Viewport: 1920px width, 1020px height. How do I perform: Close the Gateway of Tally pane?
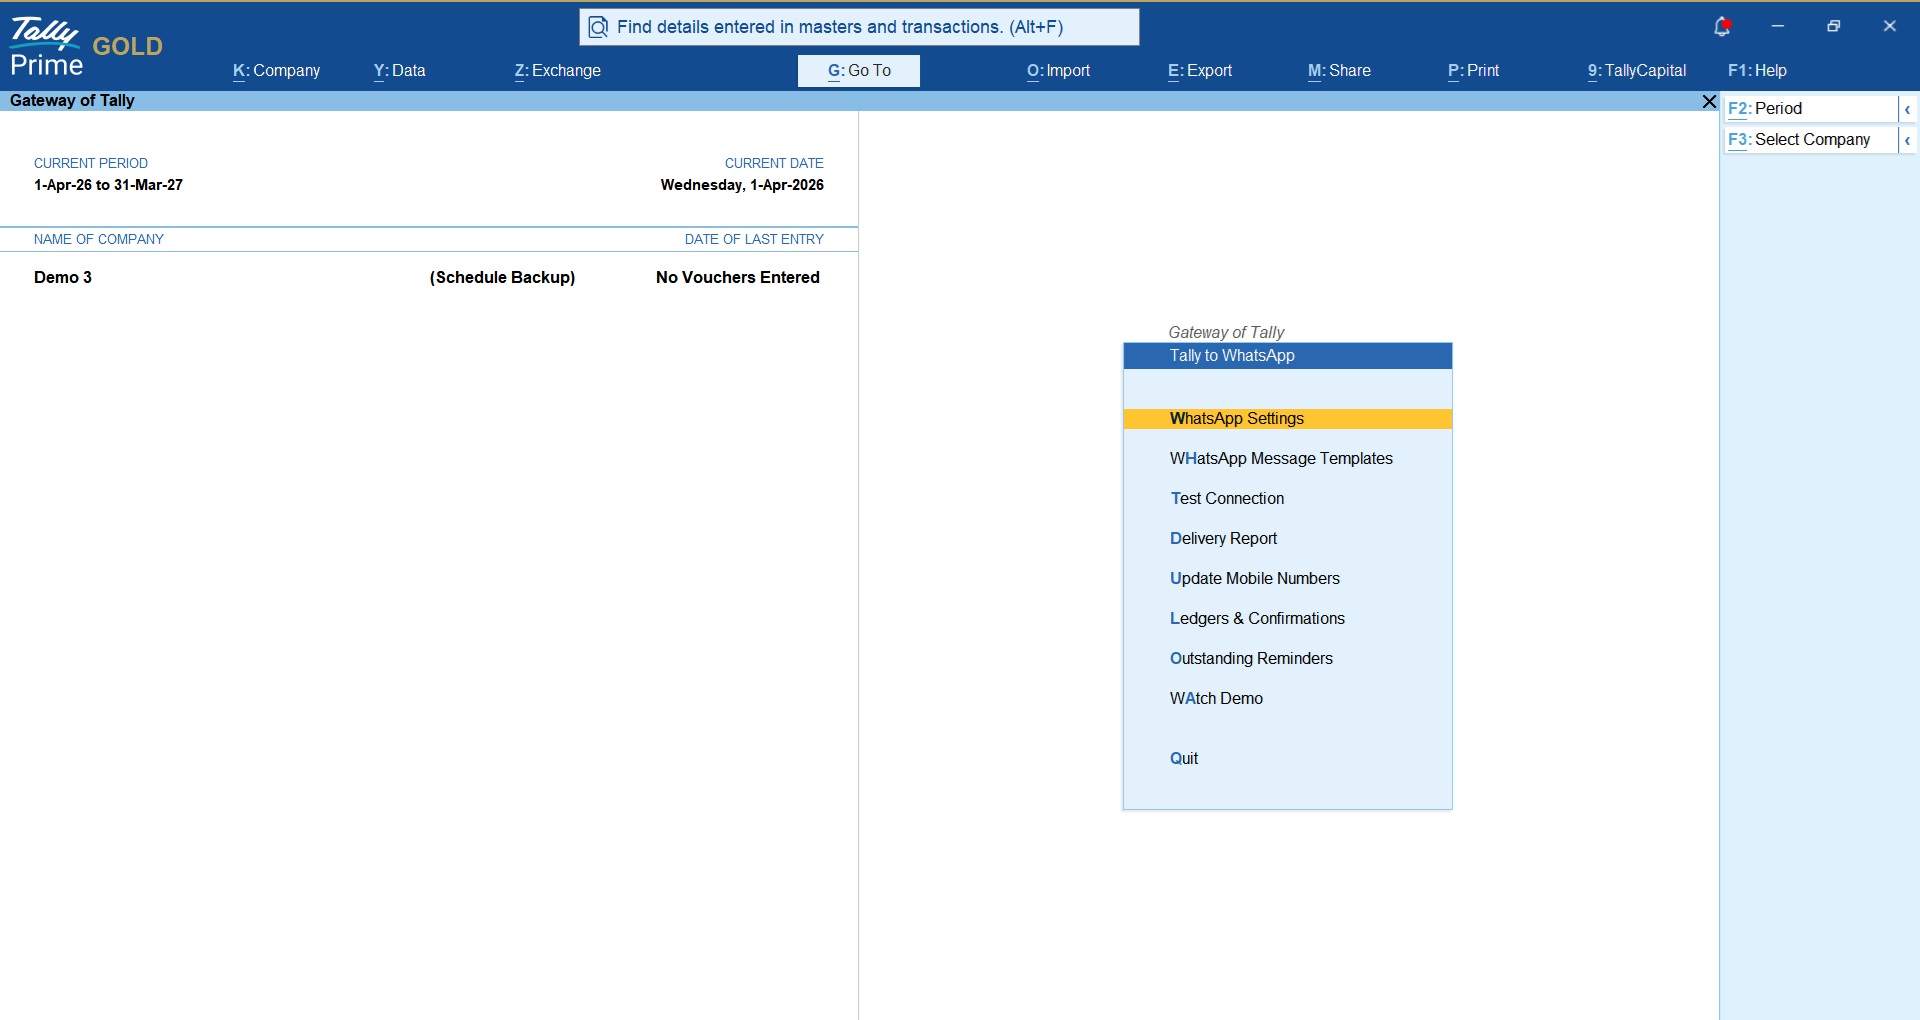click(1709, 101)
